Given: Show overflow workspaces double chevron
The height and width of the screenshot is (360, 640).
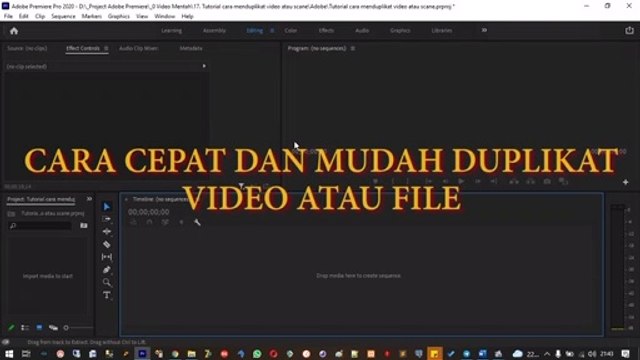Looking at the screenshot, I should pos(484,30).
